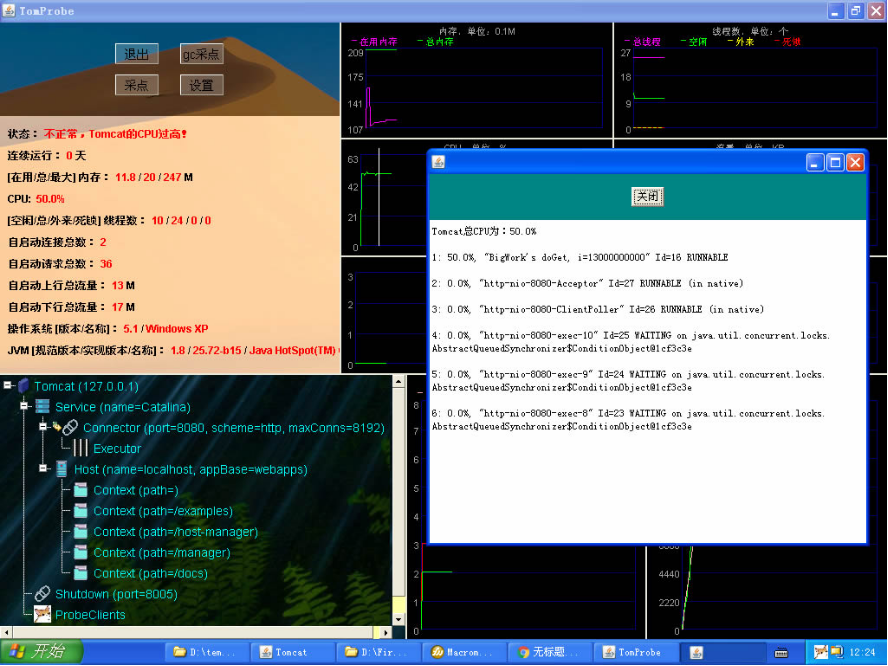The image size is (888, 666).
Task: Click the 采点 sampling button
Action: 136,85
